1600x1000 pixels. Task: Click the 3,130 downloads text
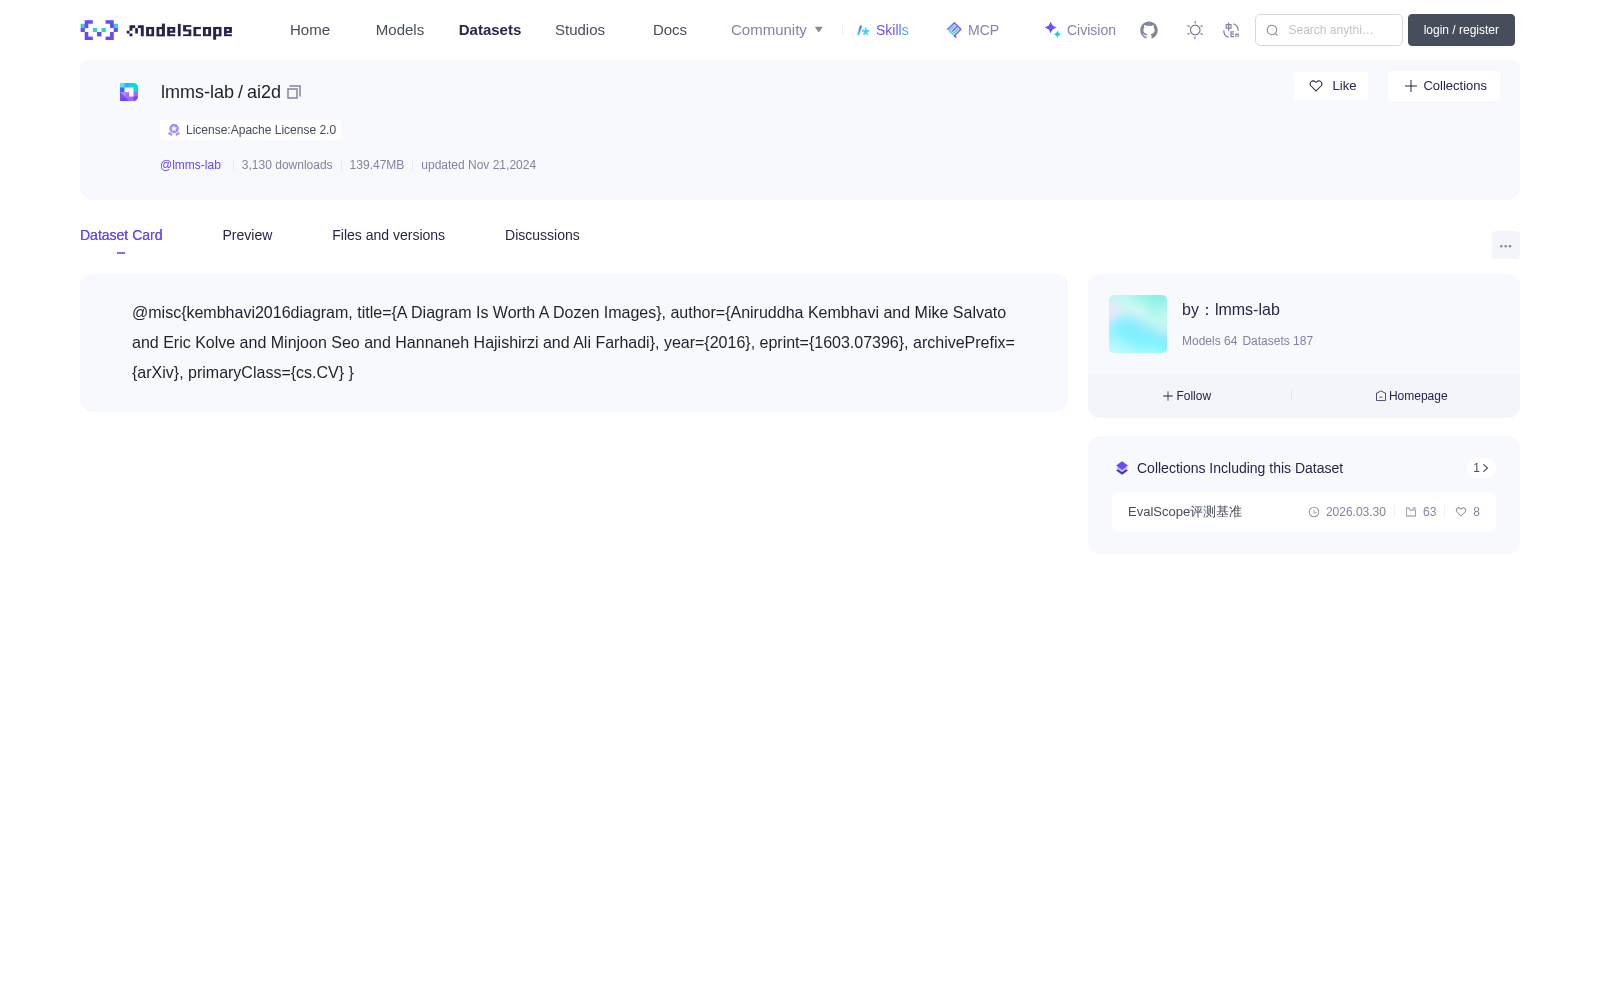pyautogui.click(x=287, y=165)
